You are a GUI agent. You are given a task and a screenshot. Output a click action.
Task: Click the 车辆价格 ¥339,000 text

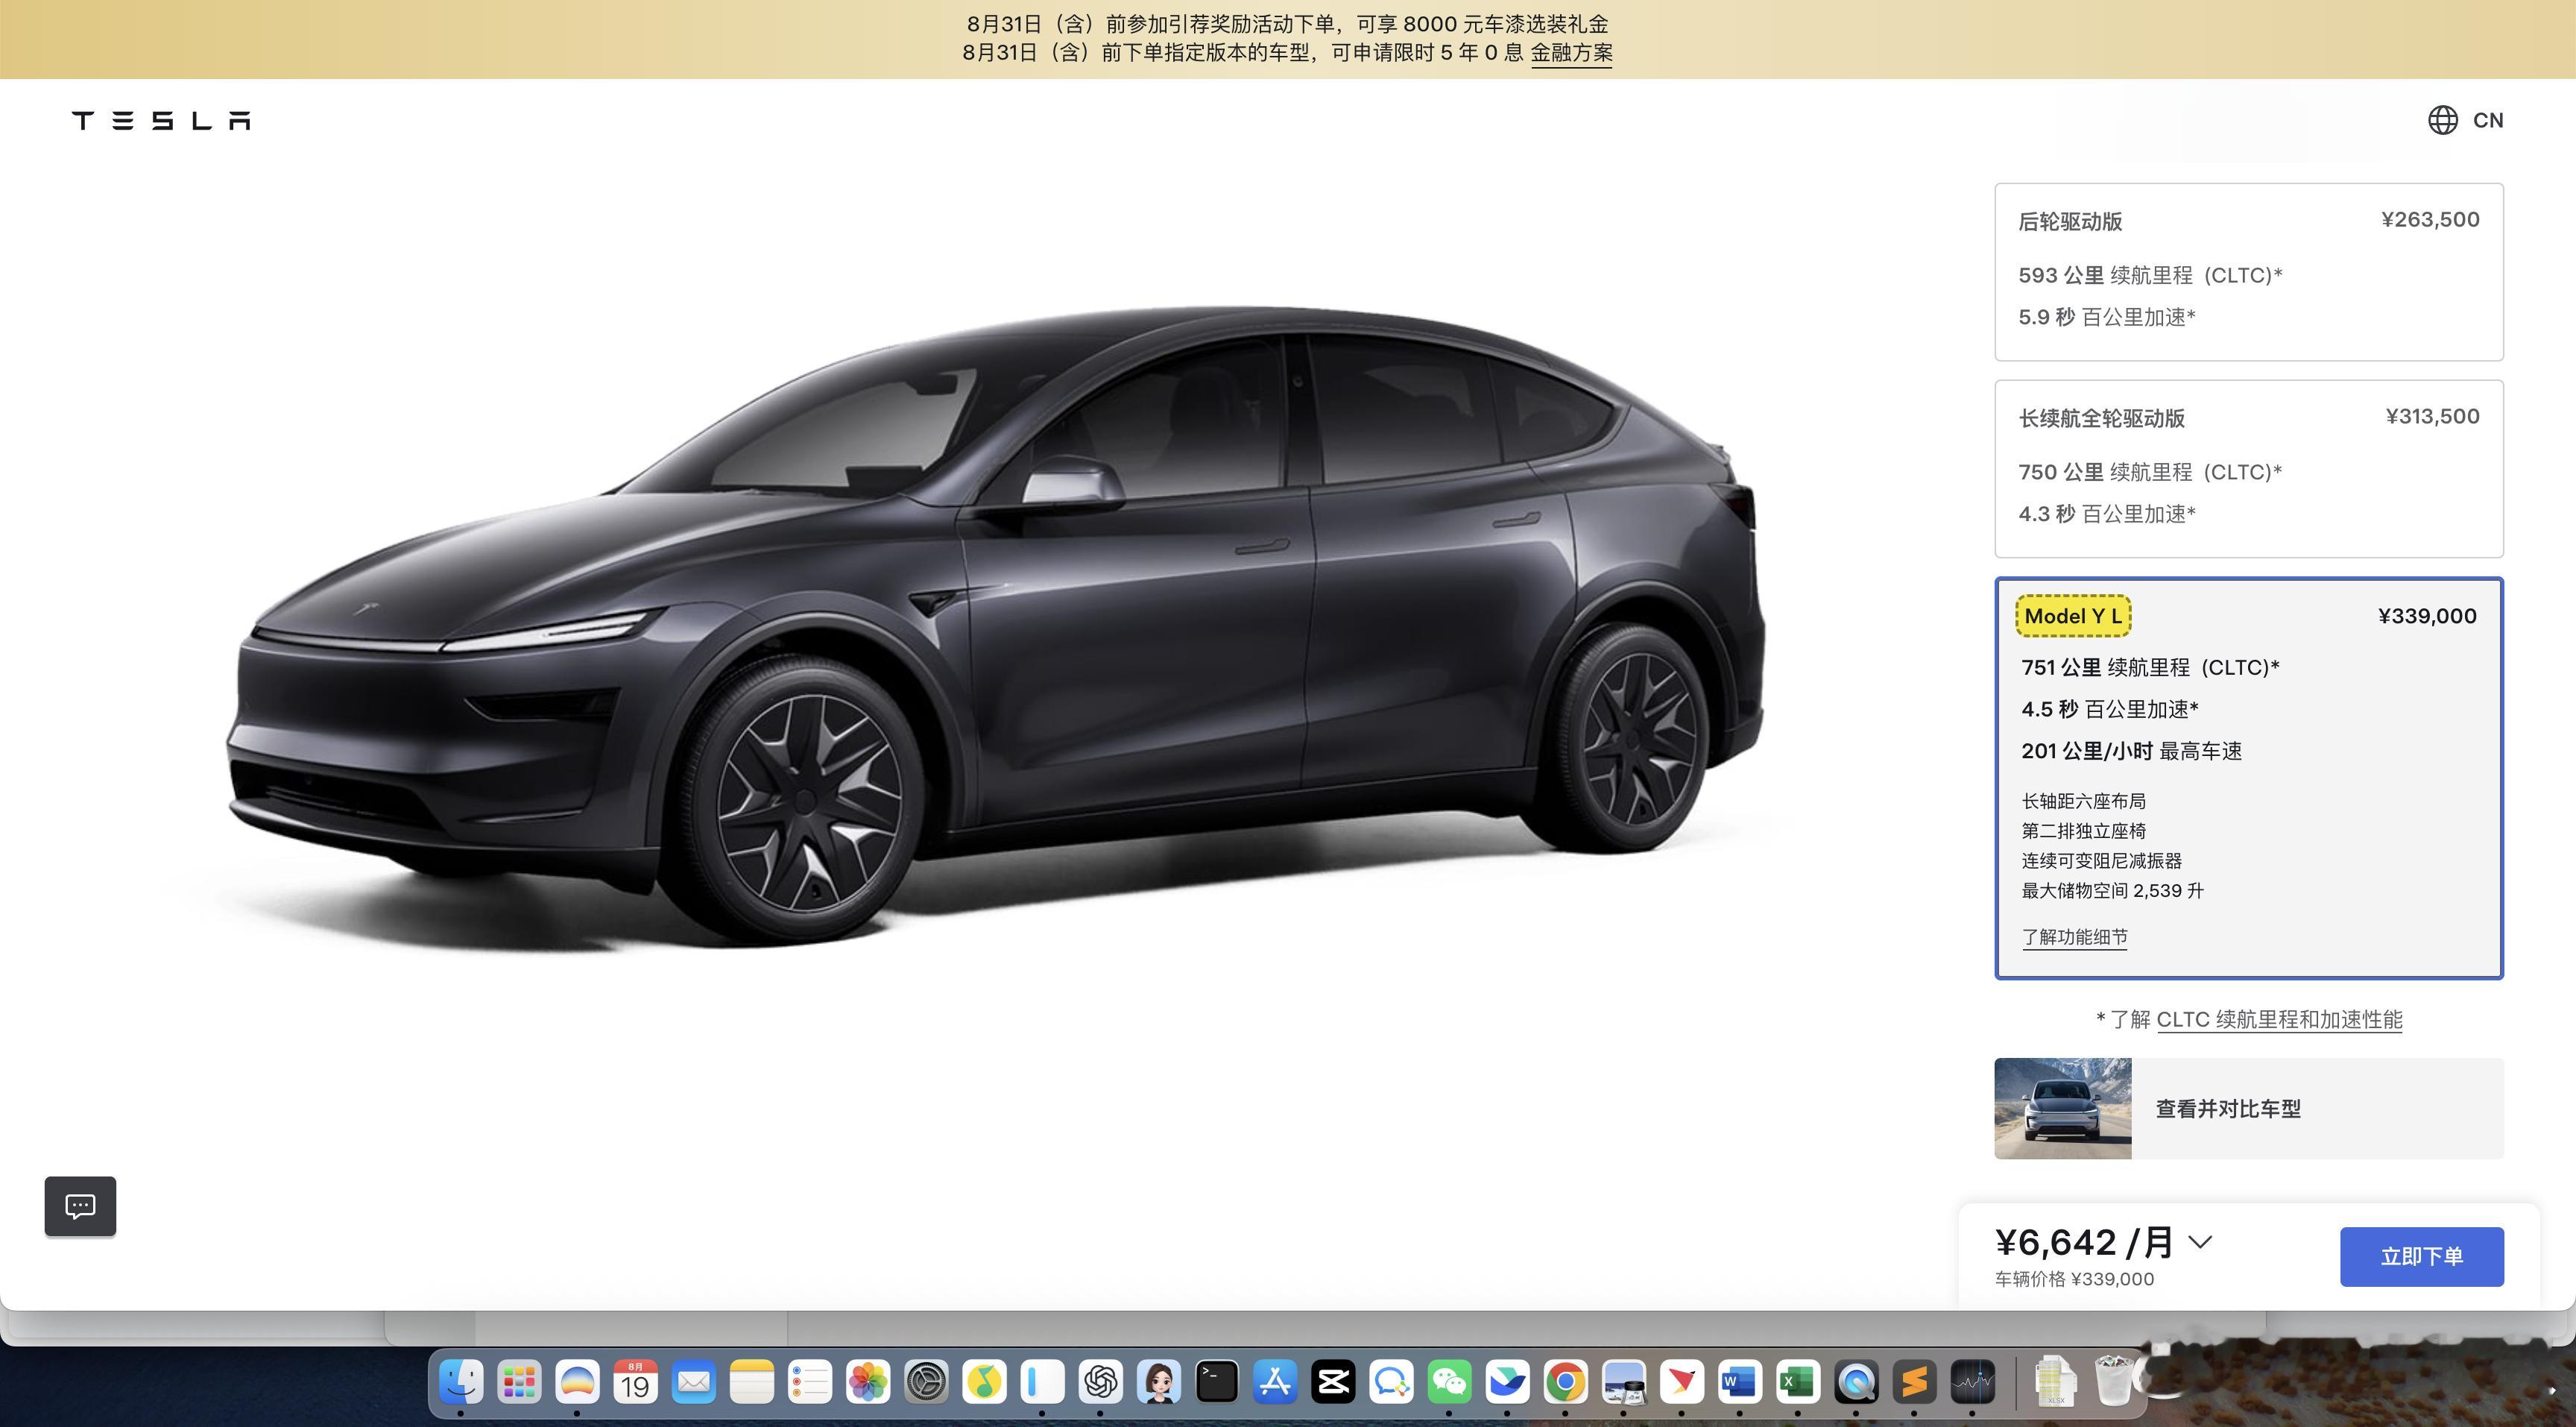(x=2075, y=1279)
